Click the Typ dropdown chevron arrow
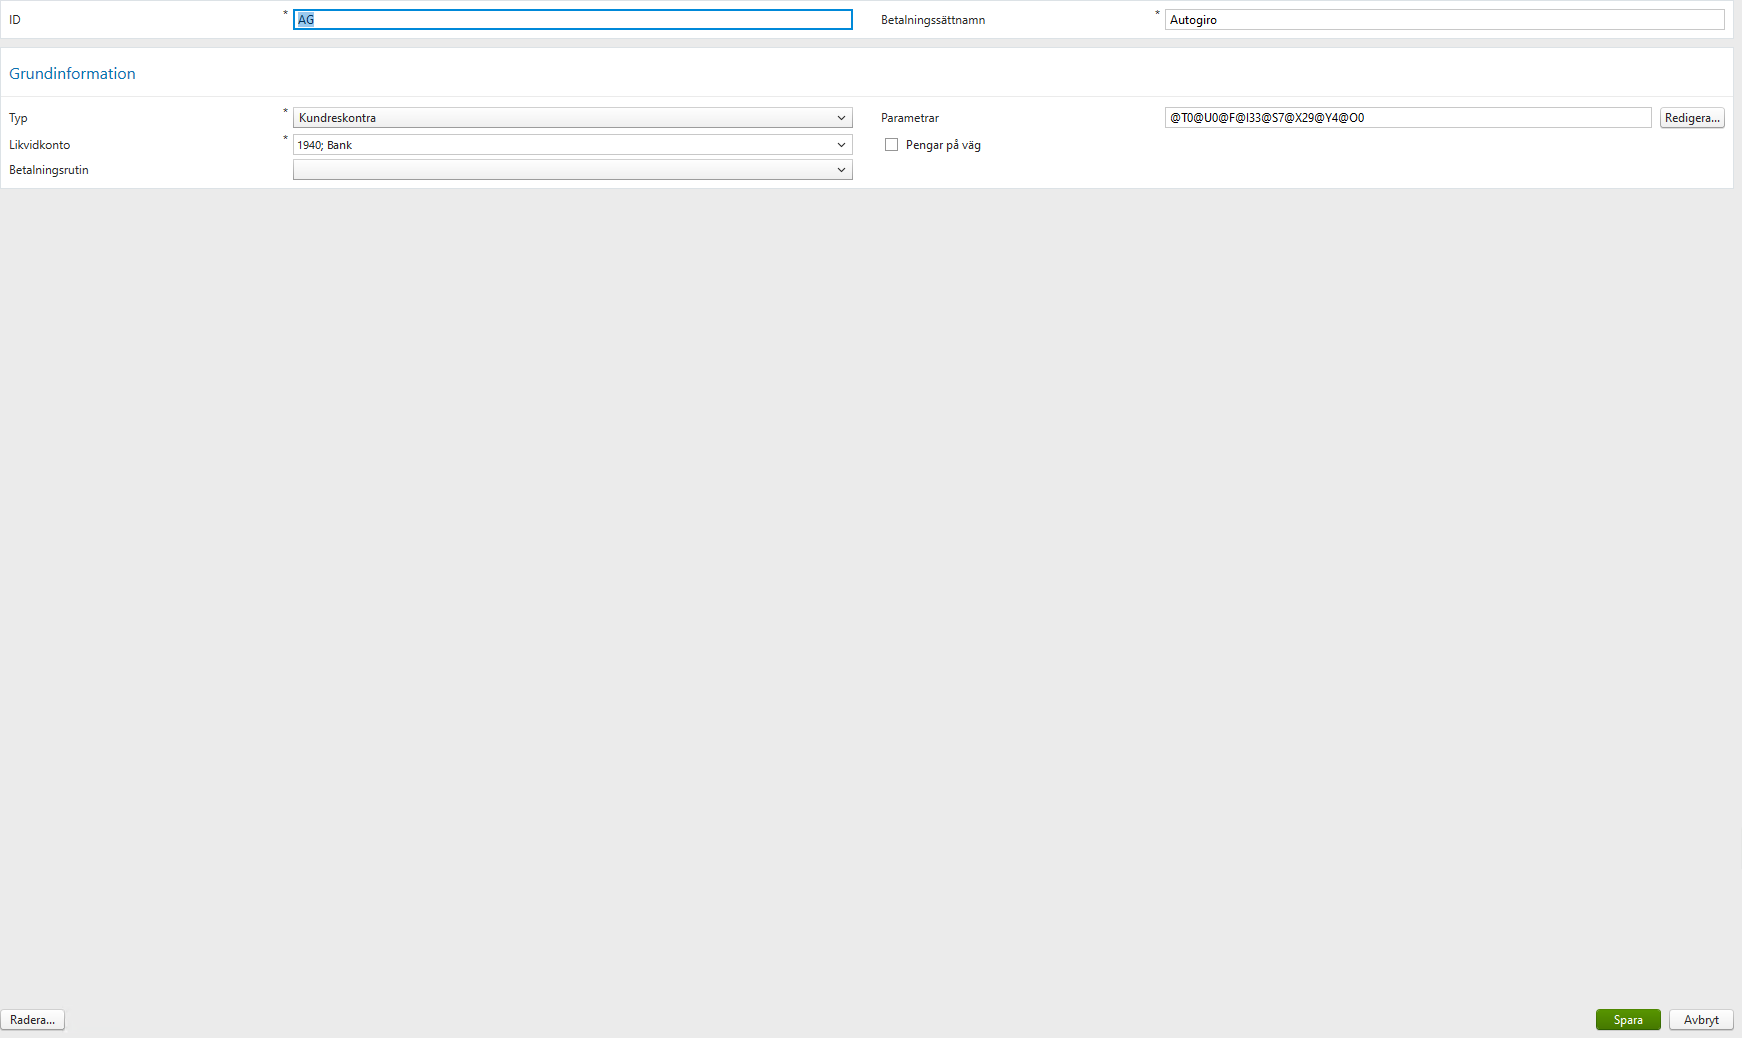The width and height of the screenshot is (1742, 1038). [x=842, y=117]
